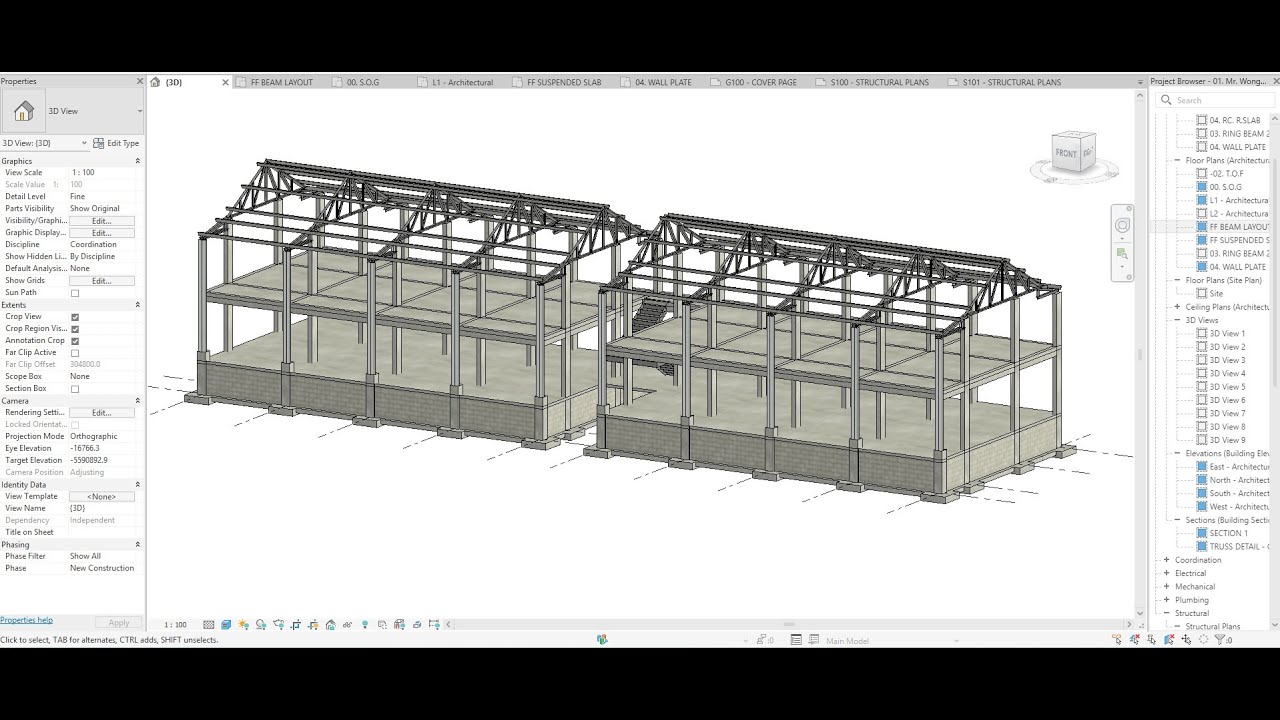Click the View Template <None> button
The width and height of the screenshot is (1280, 720).
101,497
